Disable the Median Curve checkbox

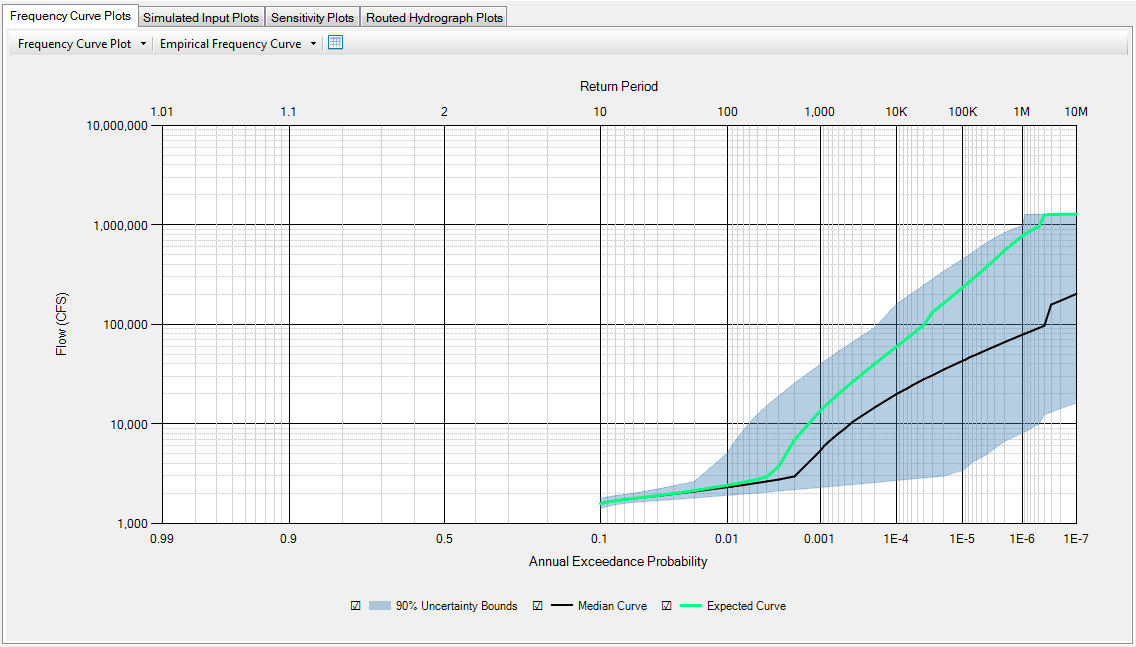[537, 605]
